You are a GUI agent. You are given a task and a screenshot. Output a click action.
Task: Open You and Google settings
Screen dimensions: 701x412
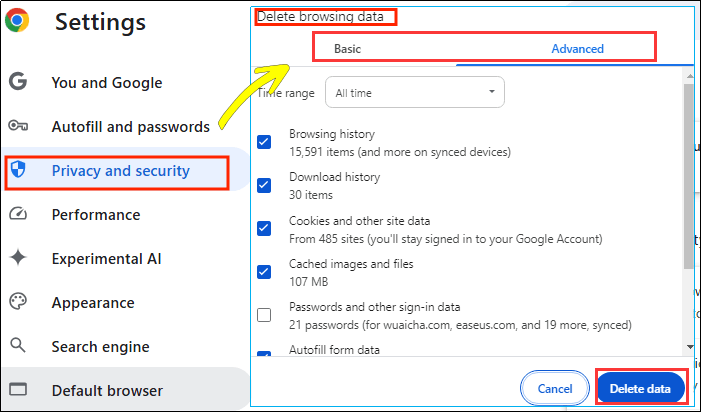point(106,83)
